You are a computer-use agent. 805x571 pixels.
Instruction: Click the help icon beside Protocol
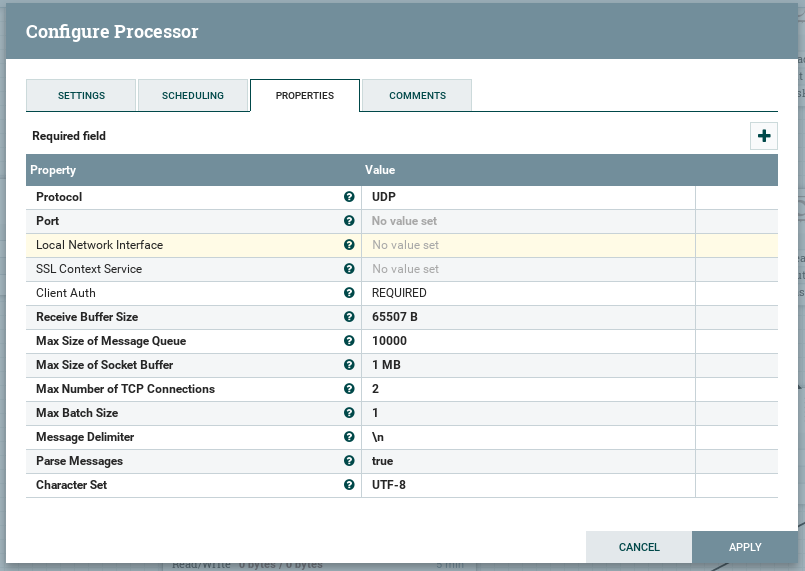[349, 197]
